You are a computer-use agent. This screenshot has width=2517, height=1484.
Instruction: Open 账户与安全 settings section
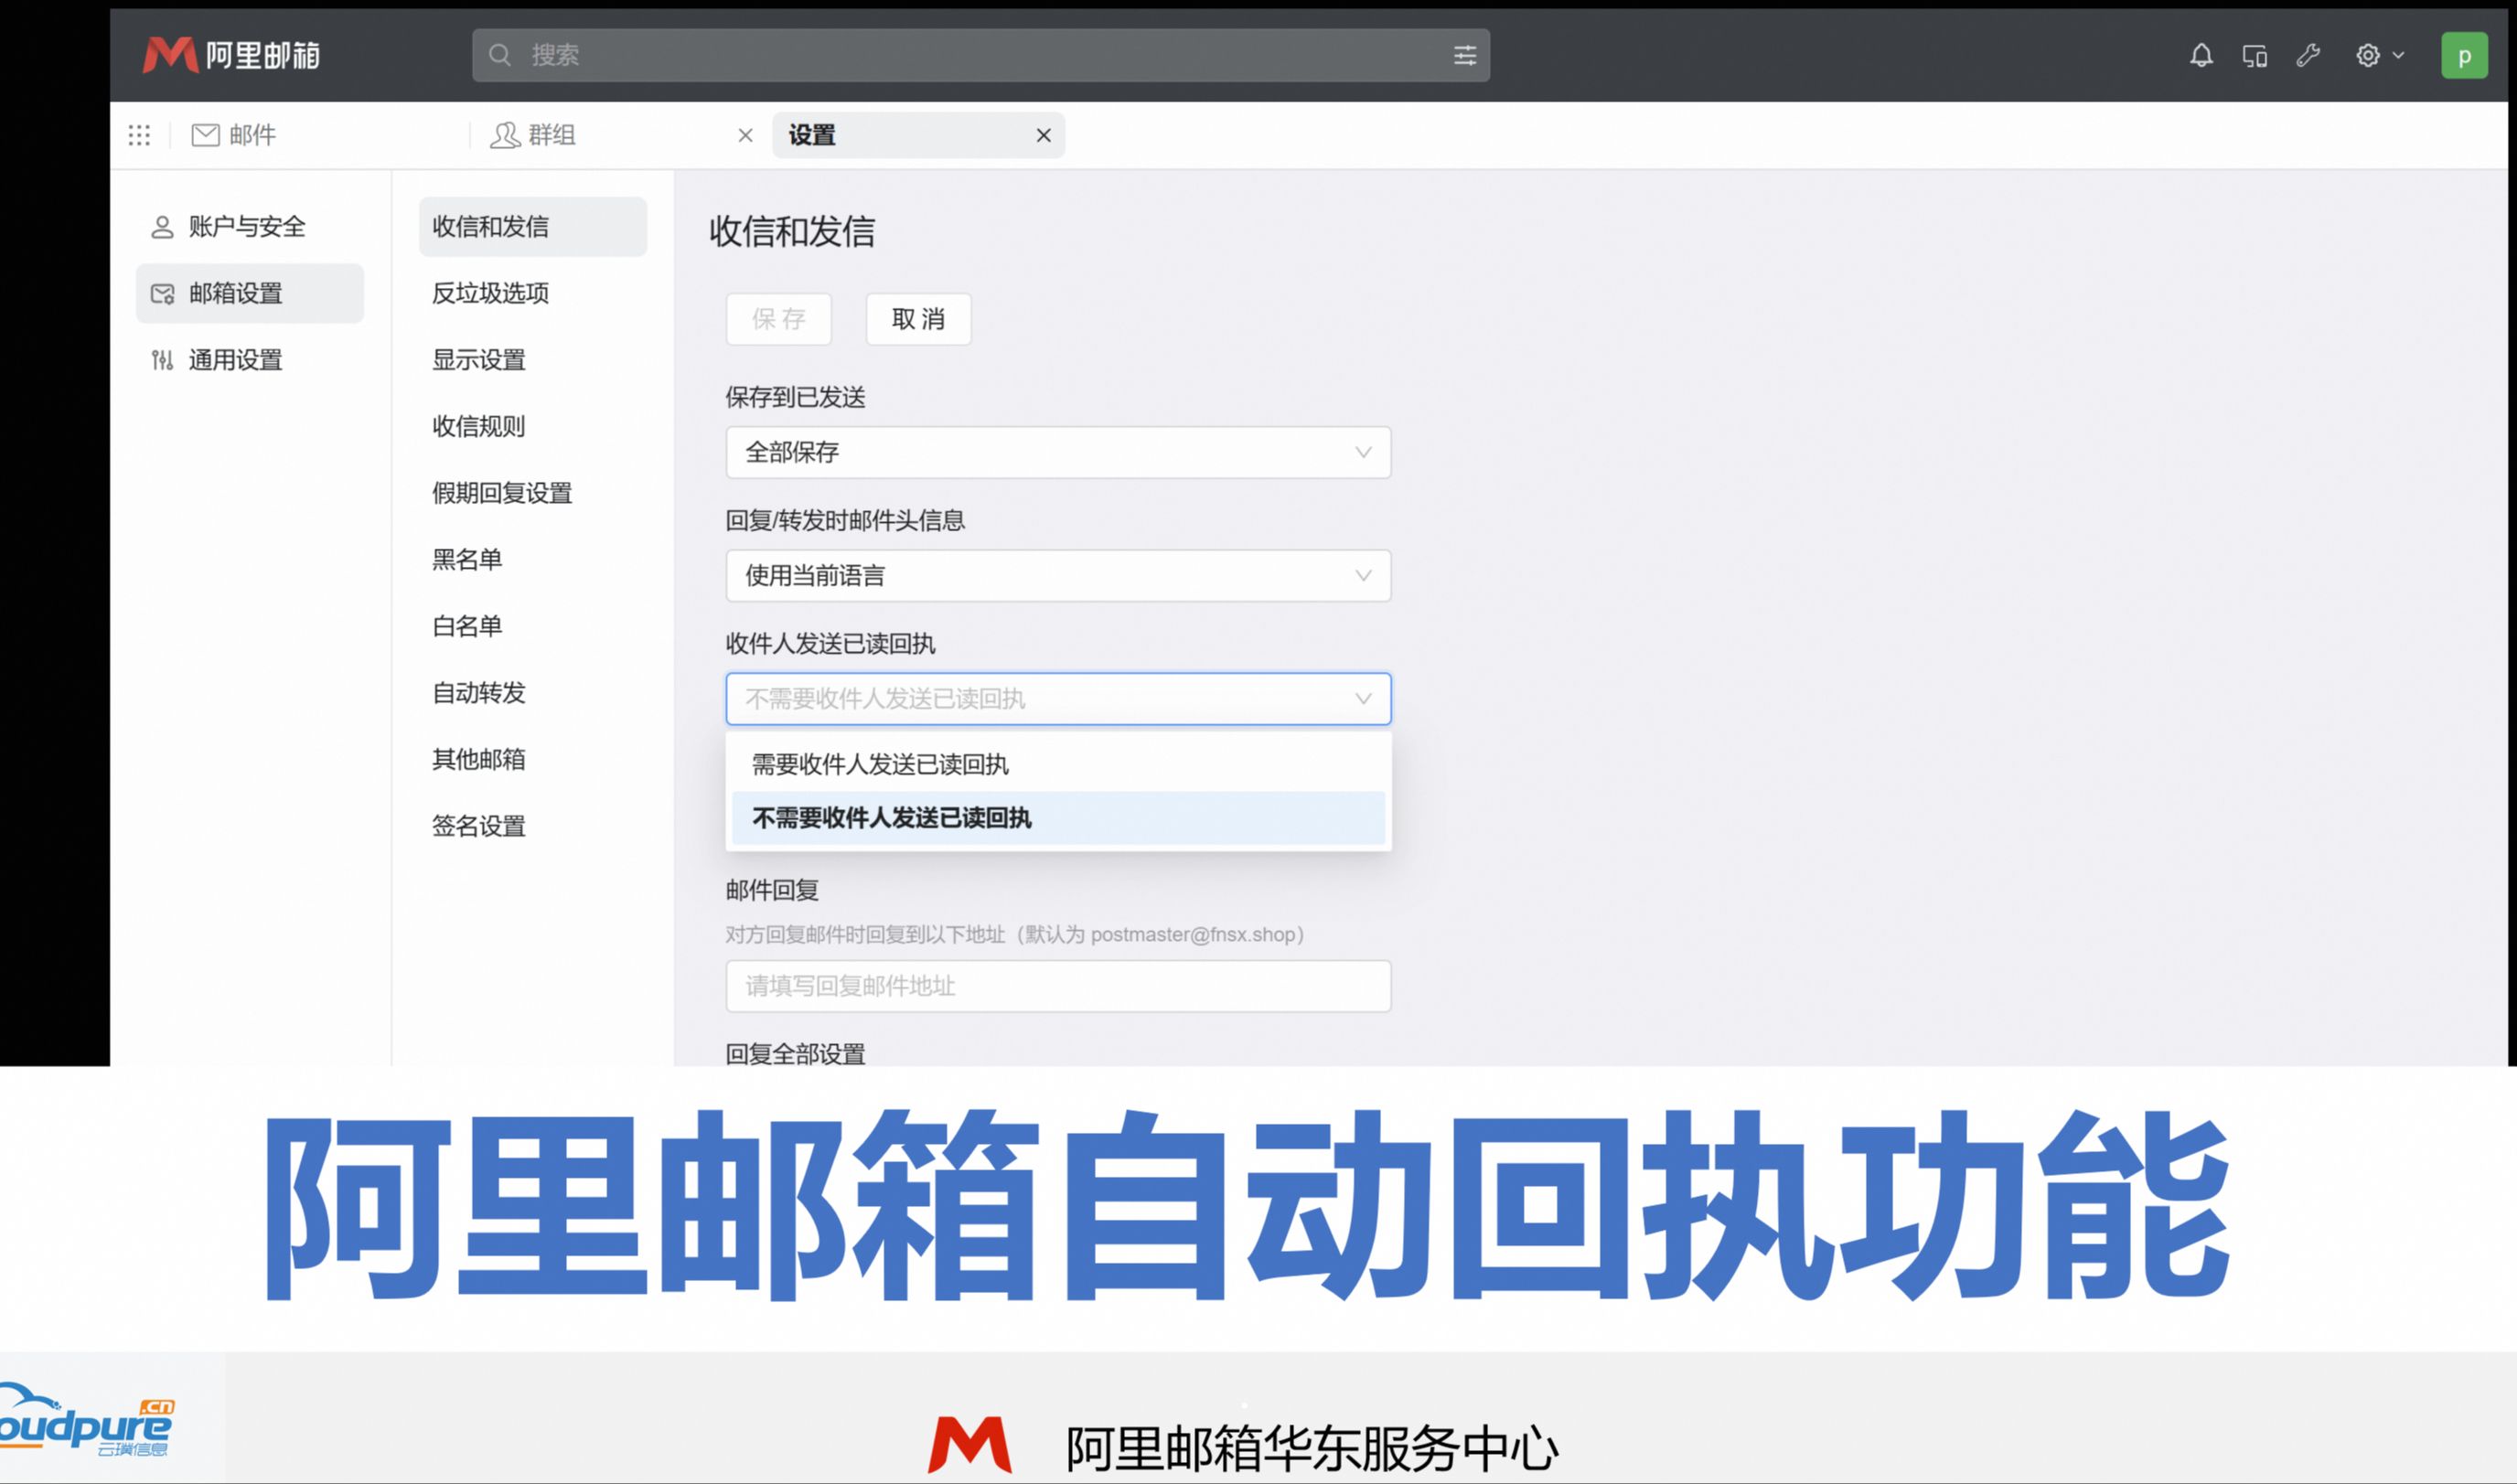(250, 227)
